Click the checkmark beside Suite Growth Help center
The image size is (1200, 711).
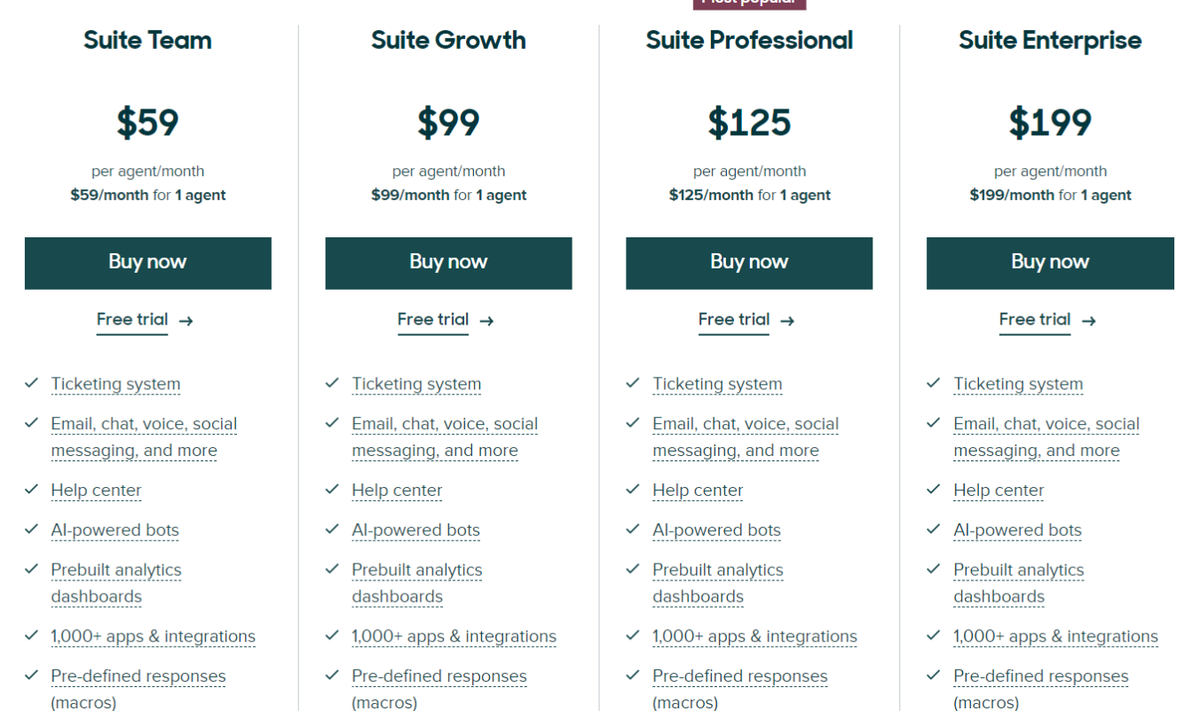coord(332,490)
